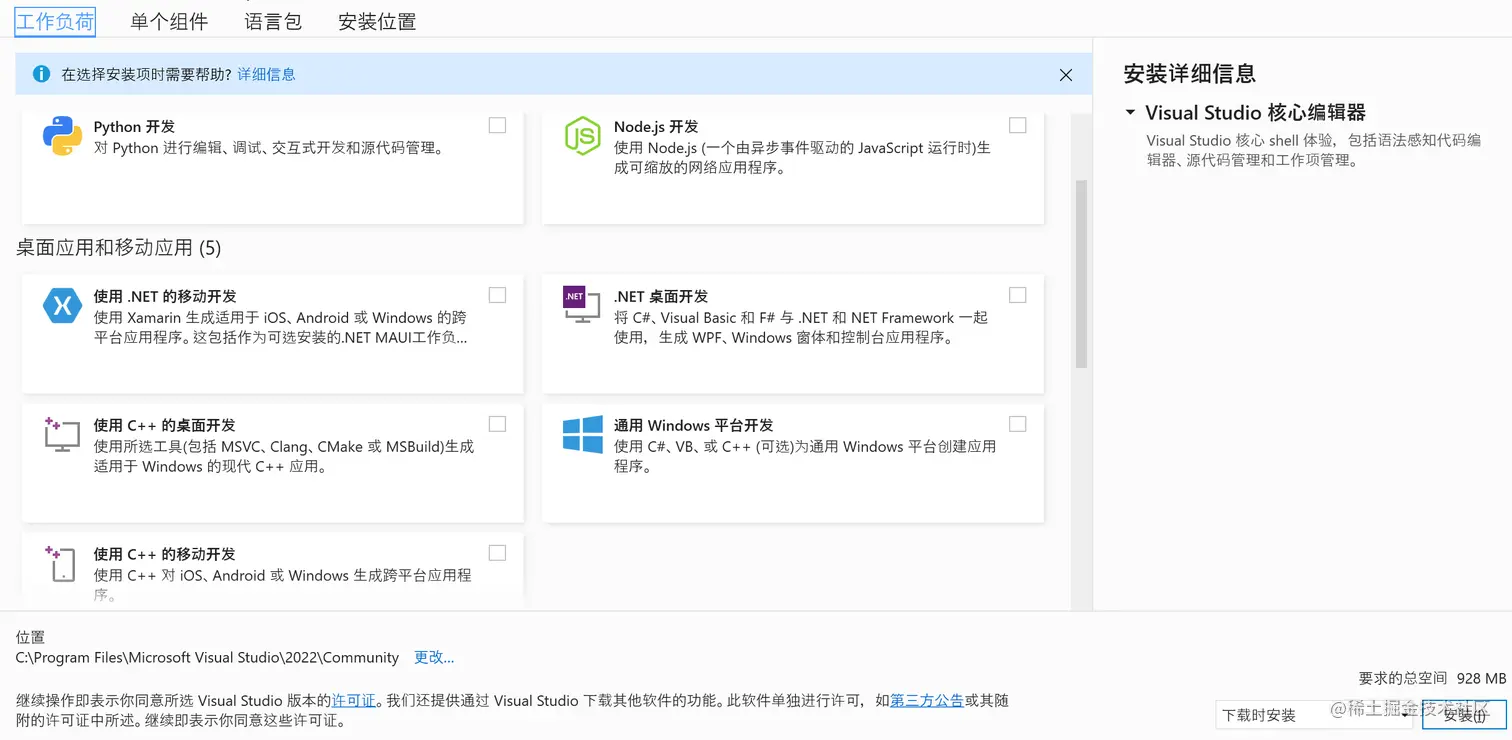Enable 使用 .NET 的移动开发 checkbox
Viewport: 1512px width, 740px height.
pyautogui.click(x=497, y=295)
